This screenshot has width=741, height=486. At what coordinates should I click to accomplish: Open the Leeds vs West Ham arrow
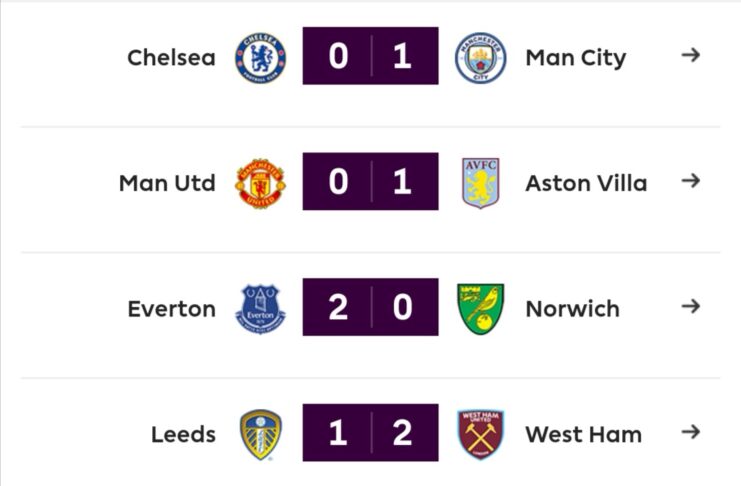pyautogui.click(x=689, y=432)
